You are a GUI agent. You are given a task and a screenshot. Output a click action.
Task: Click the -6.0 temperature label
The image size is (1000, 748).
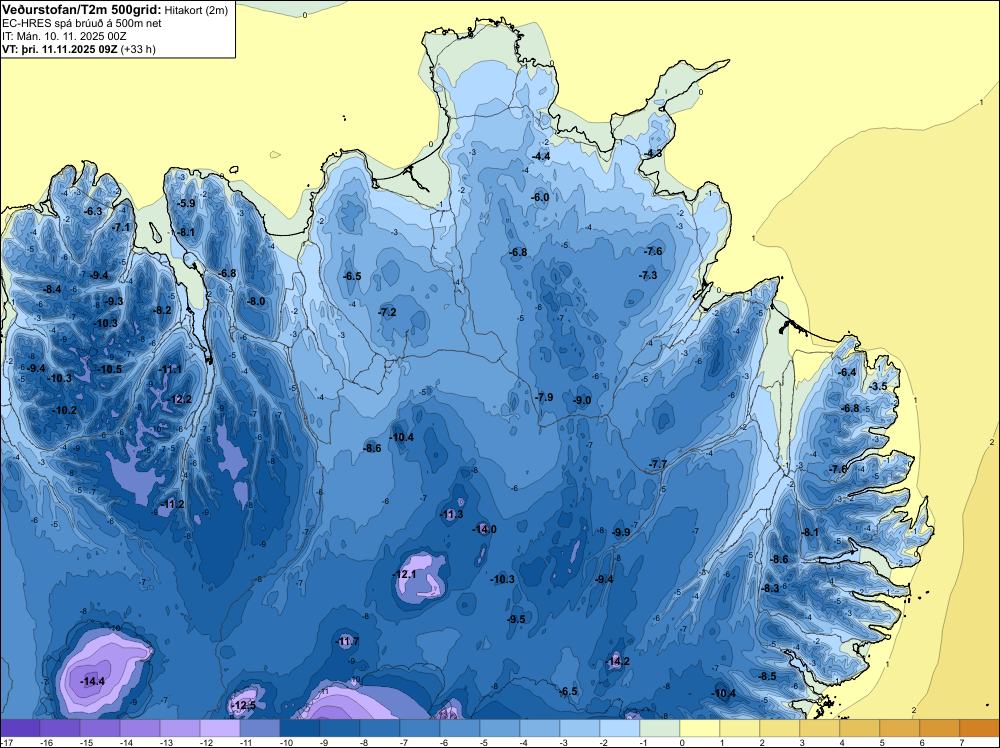tap(540, 198)
